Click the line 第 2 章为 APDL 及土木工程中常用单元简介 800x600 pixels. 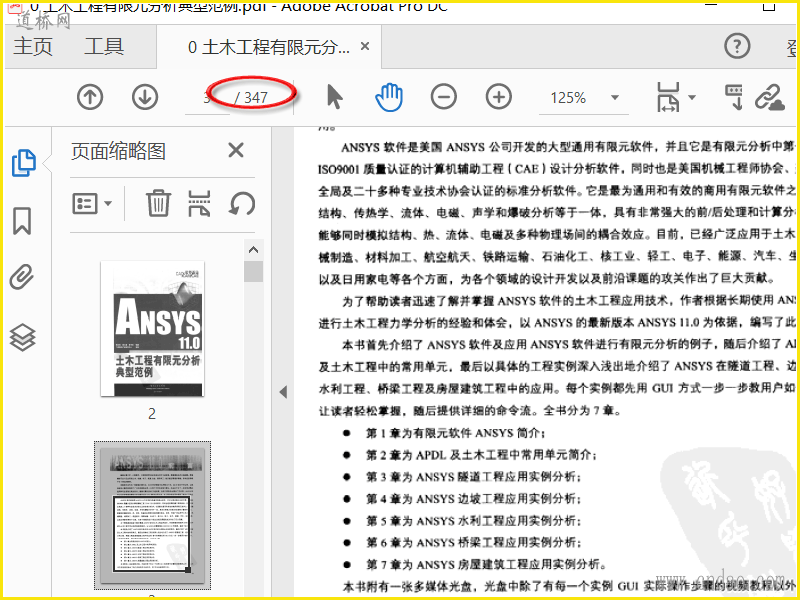coord(481,455)
